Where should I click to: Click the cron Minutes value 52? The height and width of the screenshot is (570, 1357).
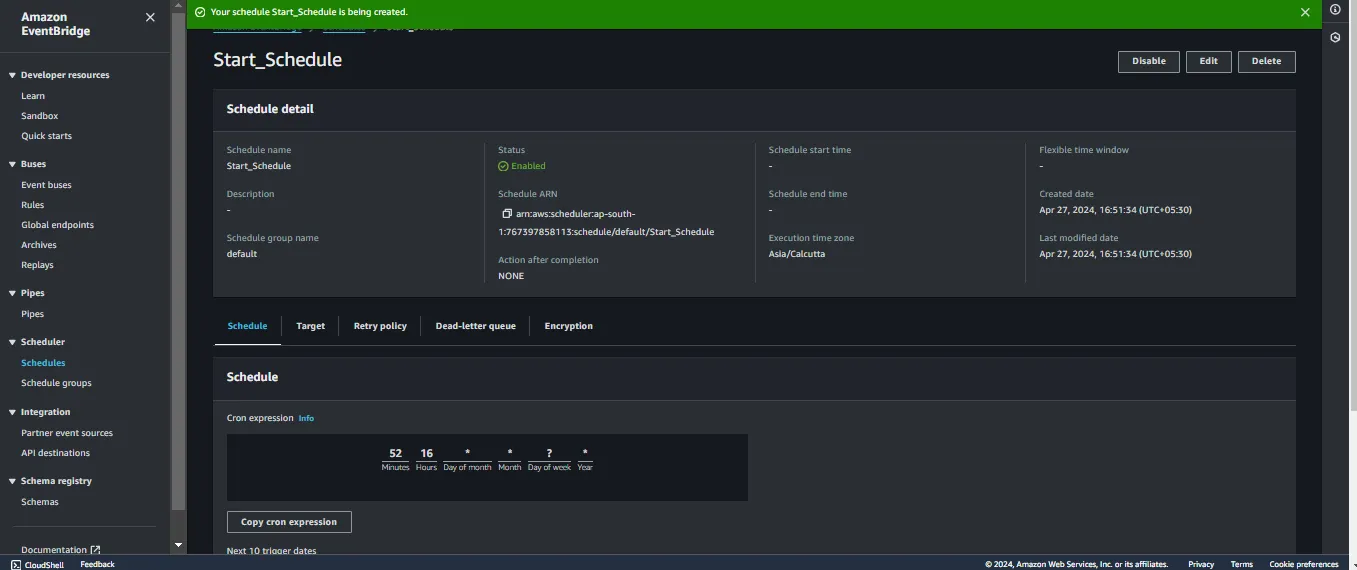[x=396, y=453]
